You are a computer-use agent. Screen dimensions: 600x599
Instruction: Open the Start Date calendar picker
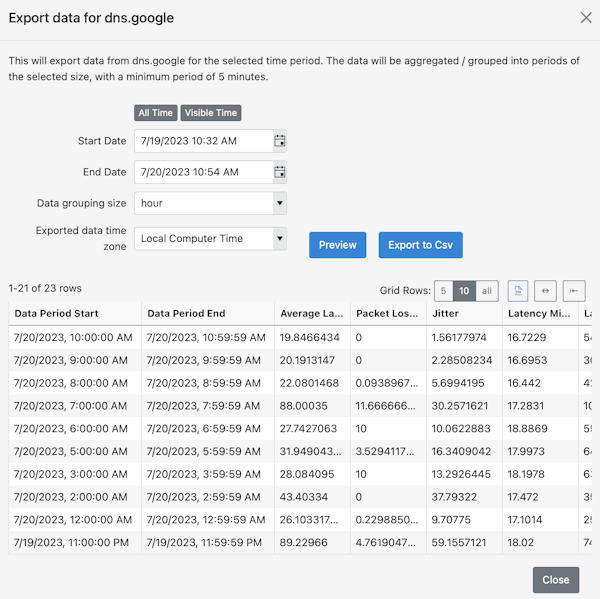coord(280,141)
